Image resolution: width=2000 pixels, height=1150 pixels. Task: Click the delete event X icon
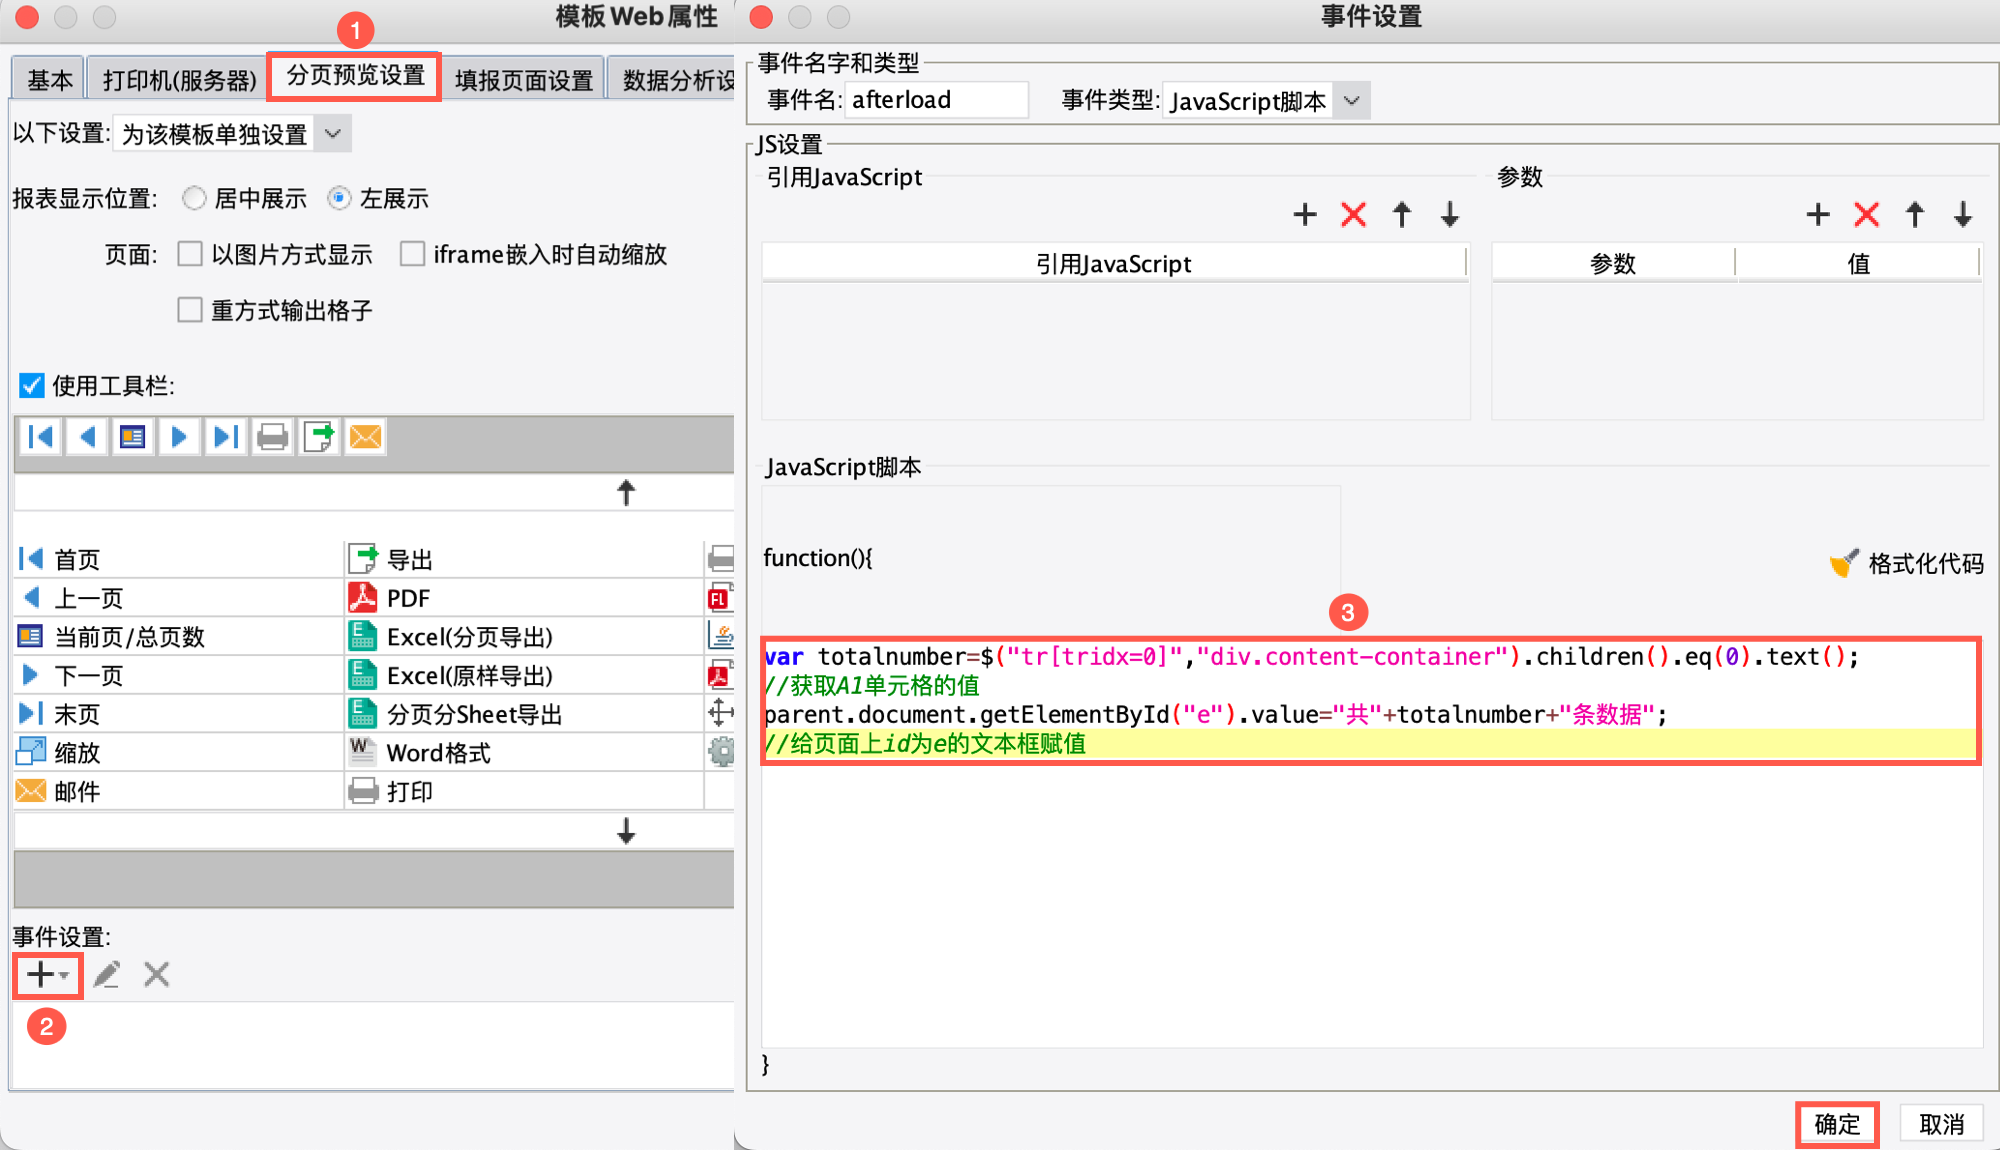(156, 974)
